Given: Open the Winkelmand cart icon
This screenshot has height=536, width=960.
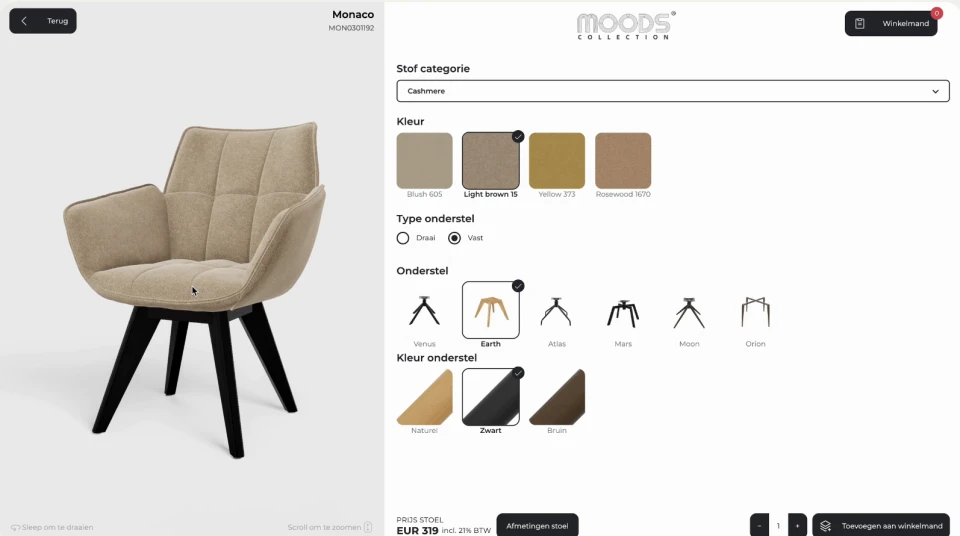Looking at the screenshot, I should pyautogui.click(x=860, y=23).
